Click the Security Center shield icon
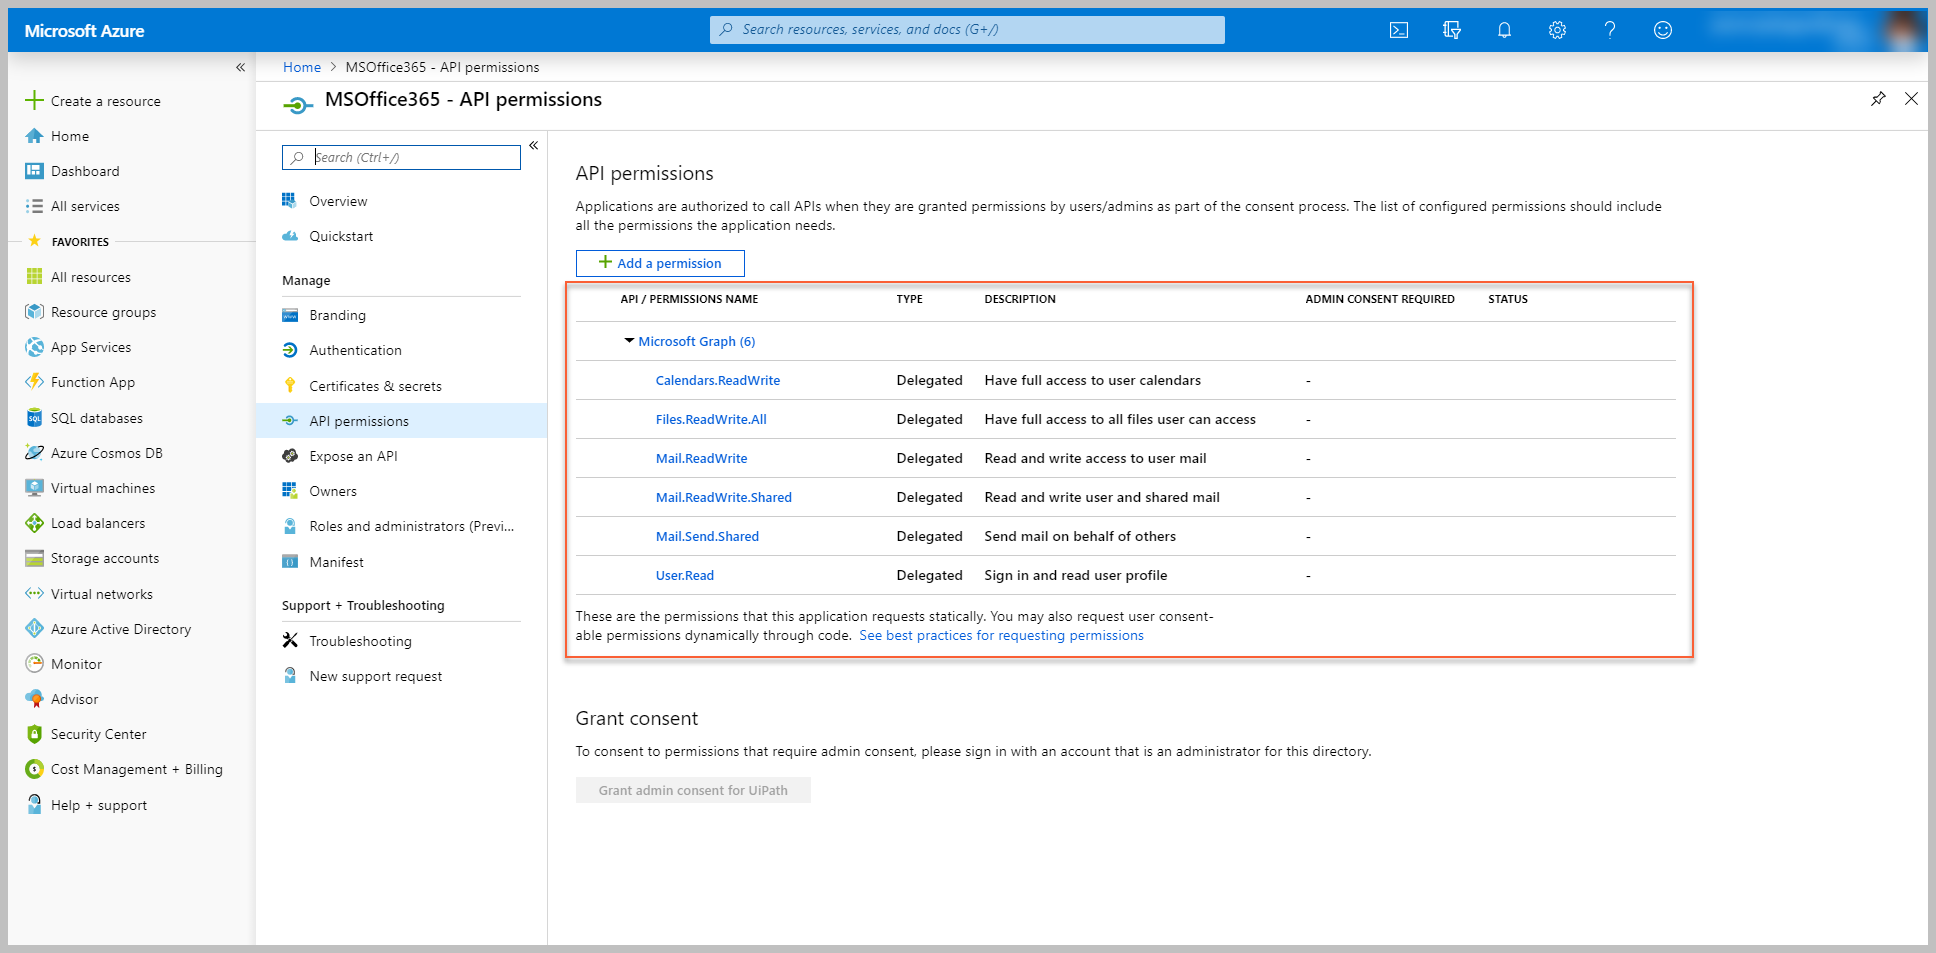 coord(34,734)
